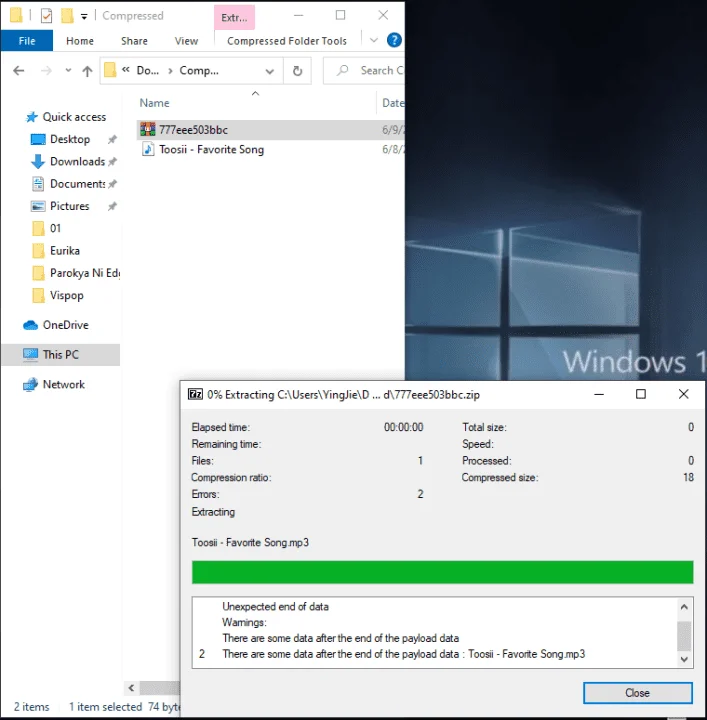Click the music file icon of Toosii
The image size is (707, 720).
(x=148, y=149)
